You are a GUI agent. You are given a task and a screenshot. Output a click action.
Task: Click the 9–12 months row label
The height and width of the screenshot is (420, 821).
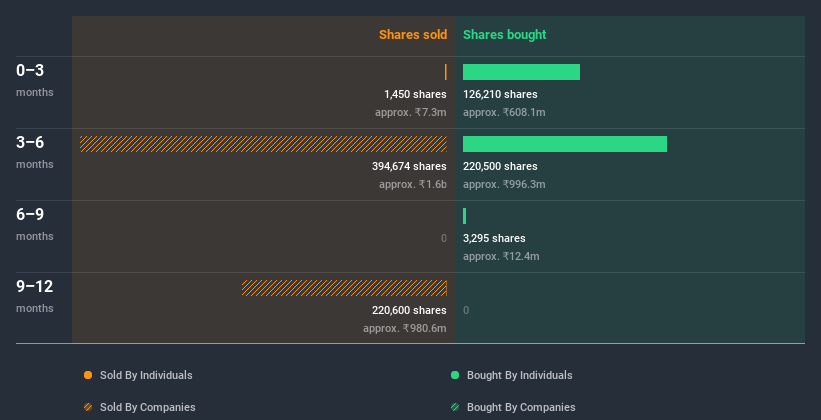click(35, 296)
